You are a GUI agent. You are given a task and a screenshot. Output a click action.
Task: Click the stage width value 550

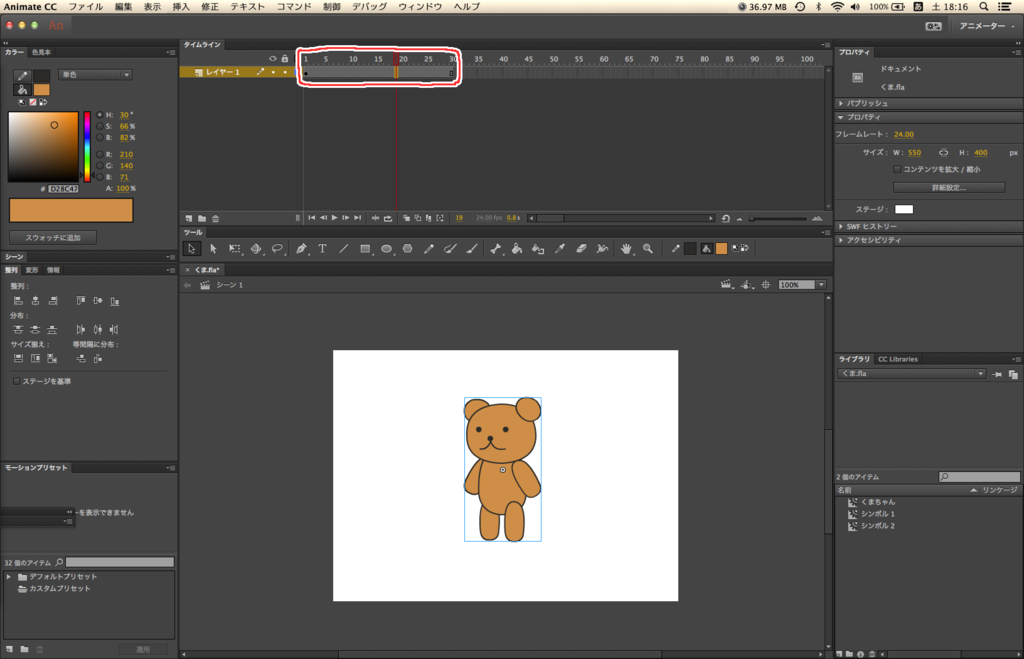coord(914,153)
